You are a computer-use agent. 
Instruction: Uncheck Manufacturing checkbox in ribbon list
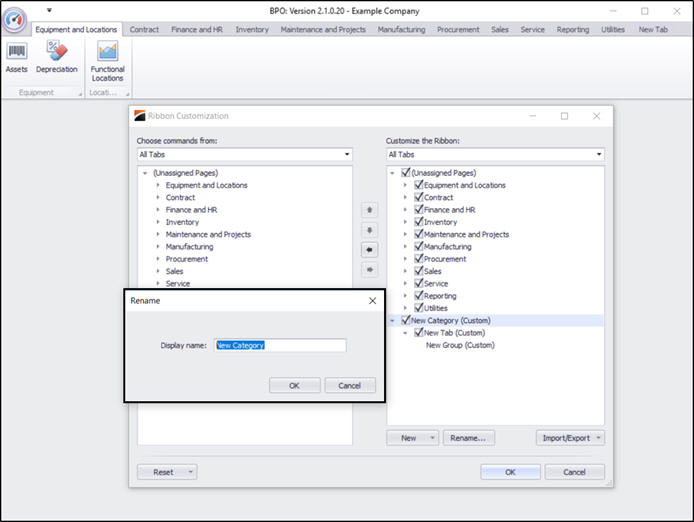pos(418,246)
